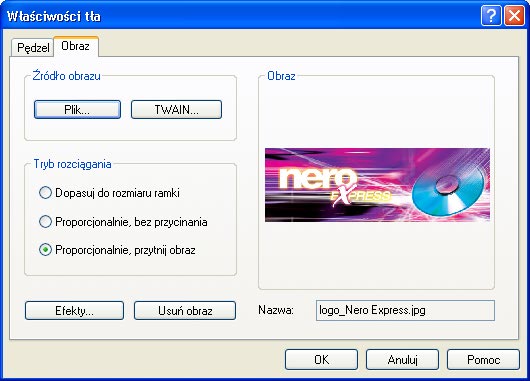Image resolution: width=530 pixels, height=381 pixels.
Task: Open the Plik... file browser button
Action: point(77,110)
